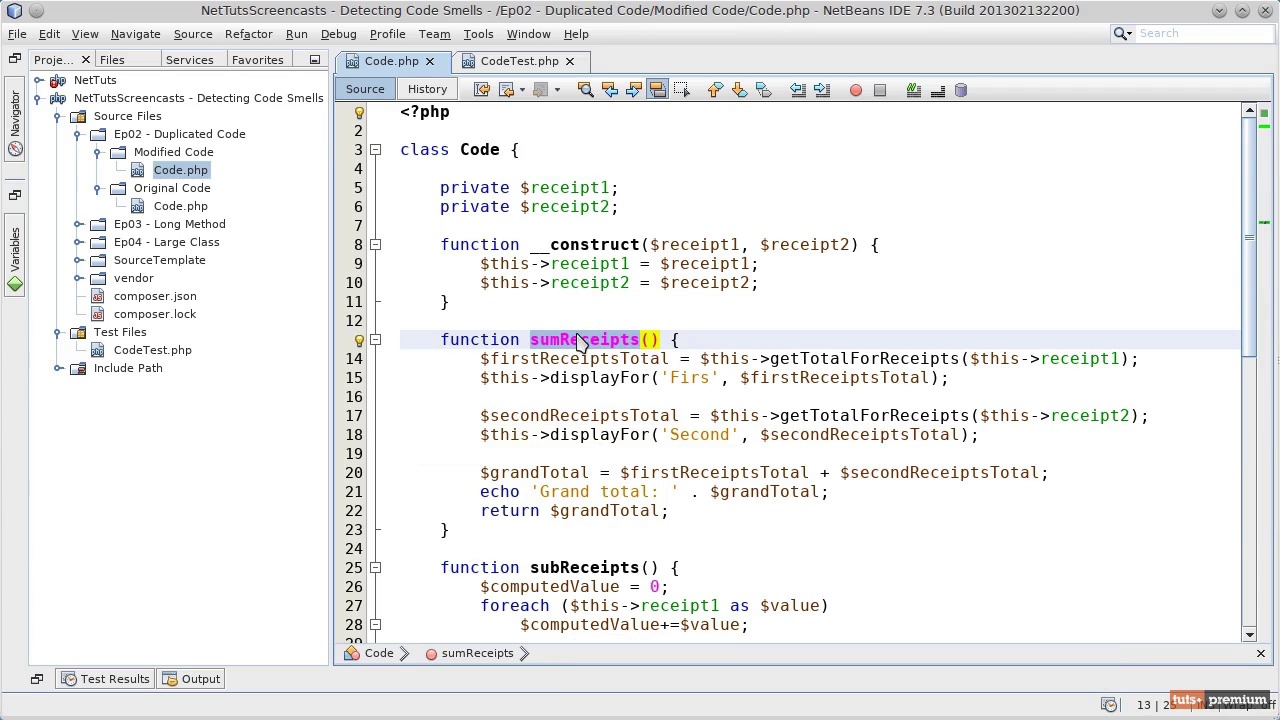
Task: Click the Shift Line Left icon
Action: tap(798, 90)
